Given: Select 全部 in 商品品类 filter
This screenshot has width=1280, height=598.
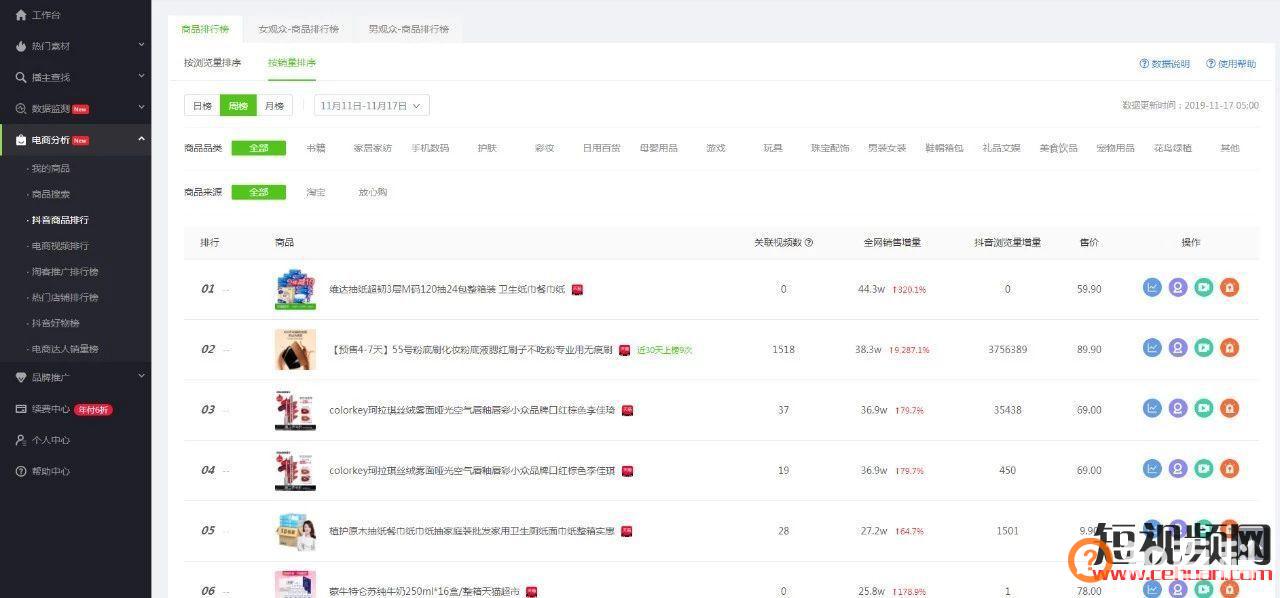Looking at the screenshot, I should [258, 148].
